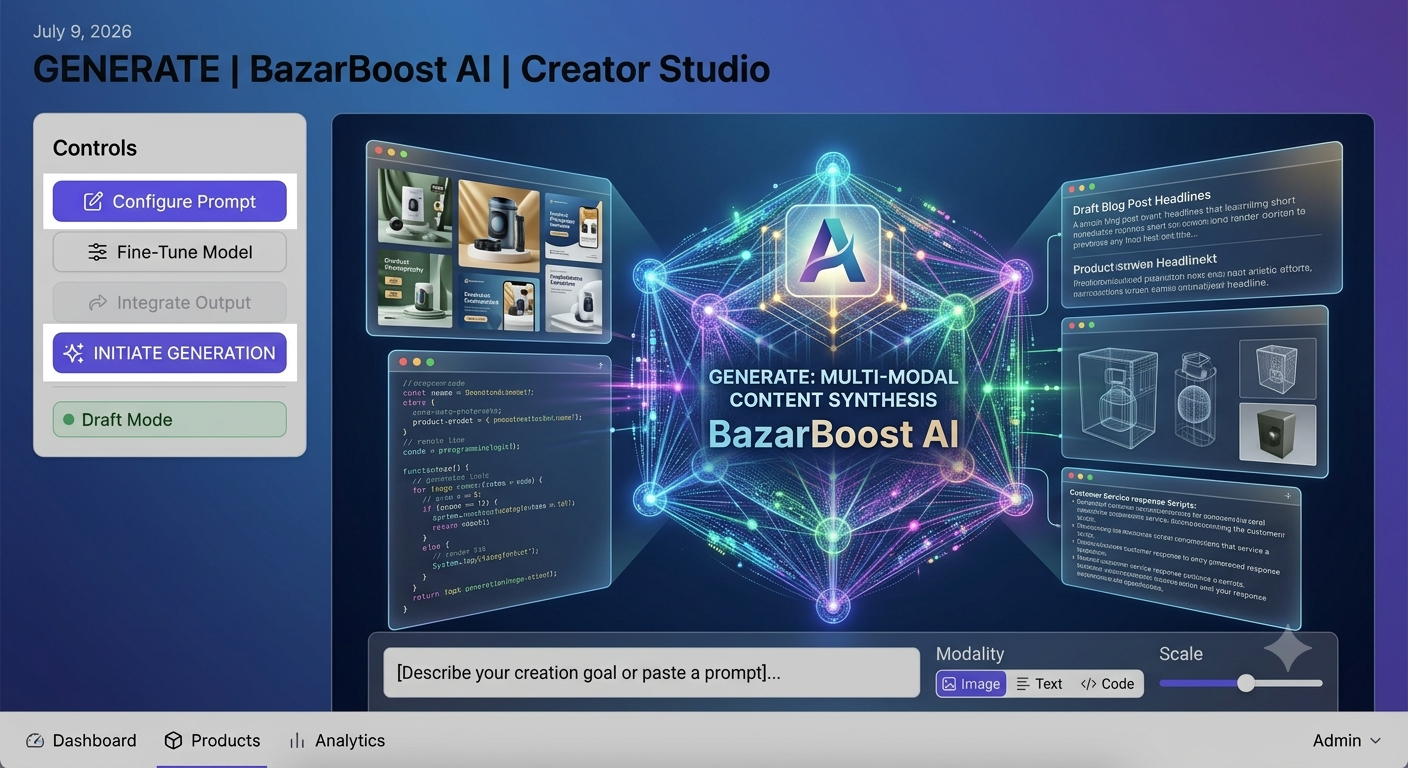Viewport: 1408px width, 768px height.
Task: Click the July 9, 2026 date text
Action: pos(82,31)
